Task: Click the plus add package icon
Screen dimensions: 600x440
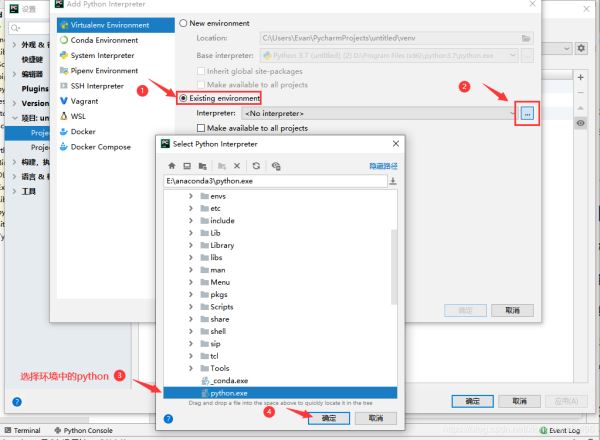Action: point(580,77)
